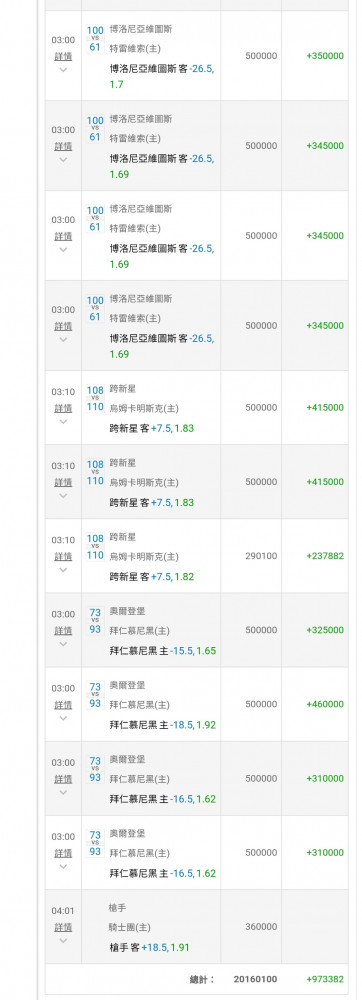Open 詳情 for the 04:01 槍手 bet
The image size is (362, 1000).
pos(63,927)
